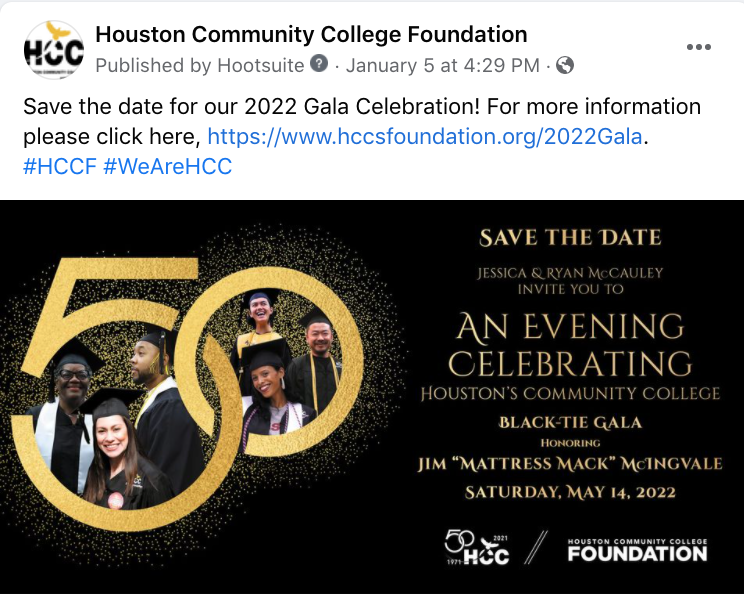Image resolution: width=744 pixels, height=596 pixels.
Task: Click the Jim Mattress Mack McIngvale text
Action: pyautogui.click(x=570, y=464)
